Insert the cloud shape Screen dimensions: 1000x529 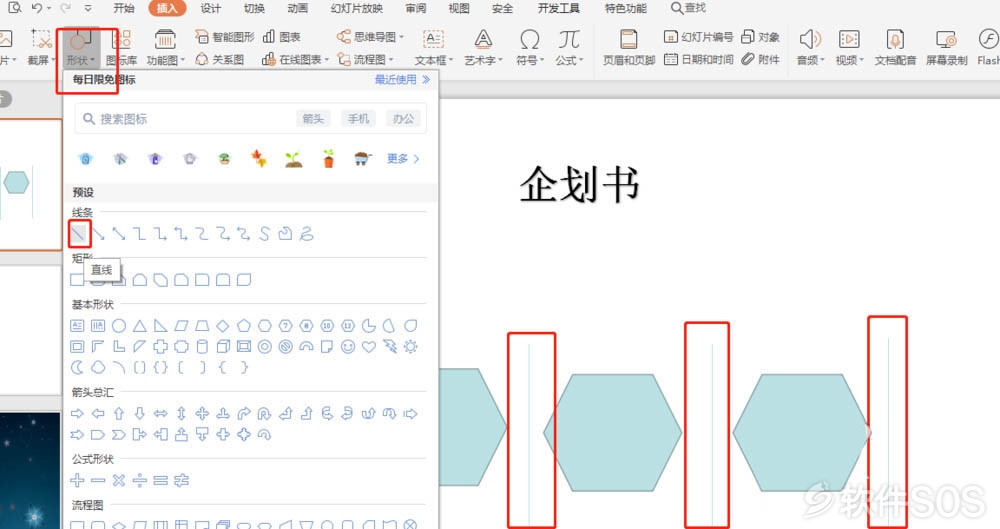click(98, 368)
